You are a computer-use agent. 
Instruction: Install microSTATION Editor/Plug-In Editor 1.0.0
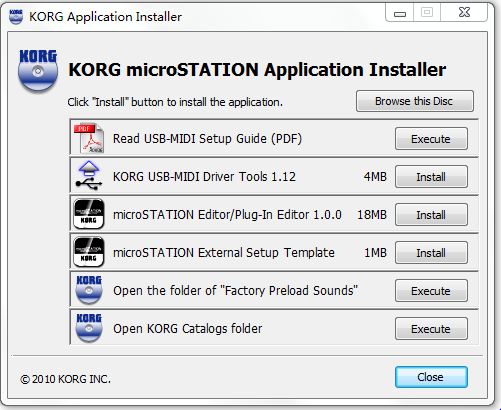point(431,215)
